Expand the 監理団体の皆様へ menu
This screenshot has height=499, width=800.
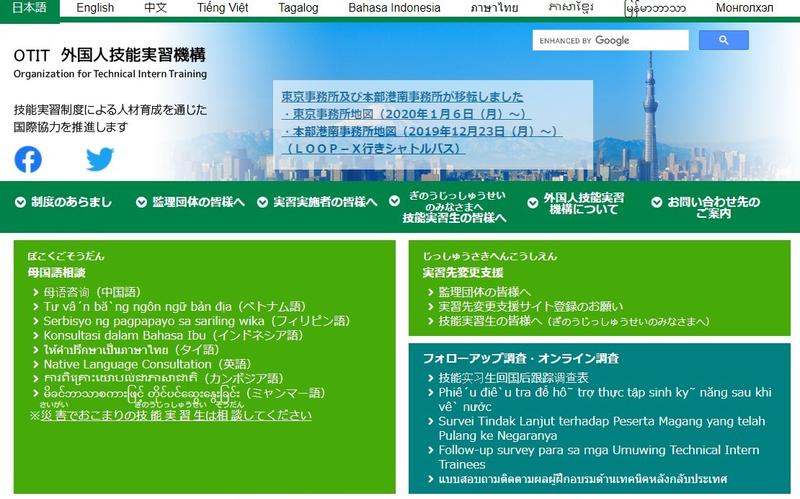pos(190,202)
